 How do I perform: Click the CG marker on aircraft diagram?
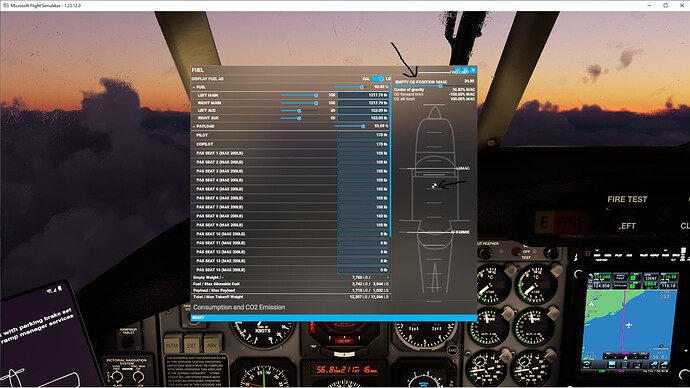tap(434, 186)
